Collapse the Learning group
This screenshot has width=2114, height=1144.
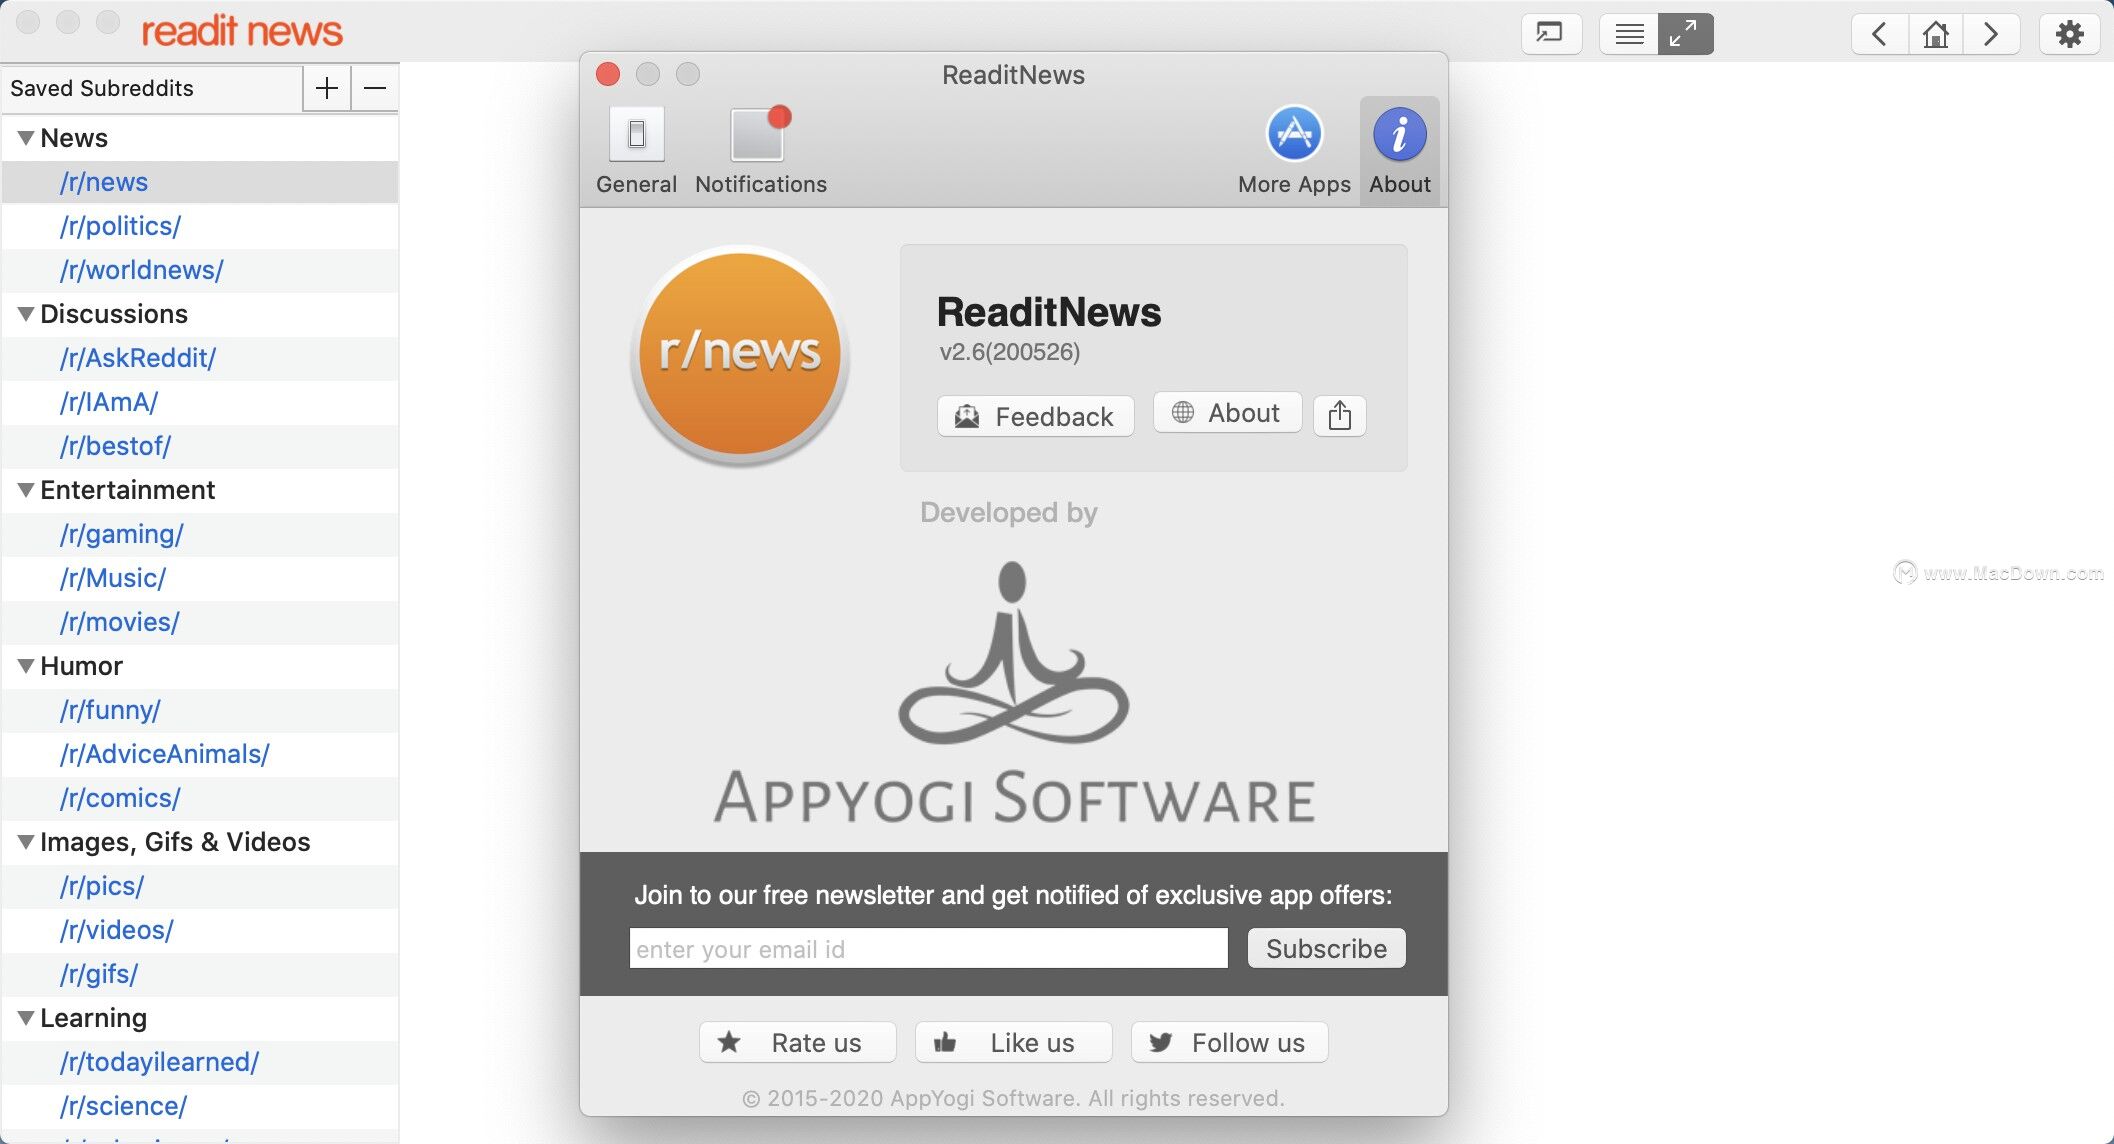tap(26, 1018)
